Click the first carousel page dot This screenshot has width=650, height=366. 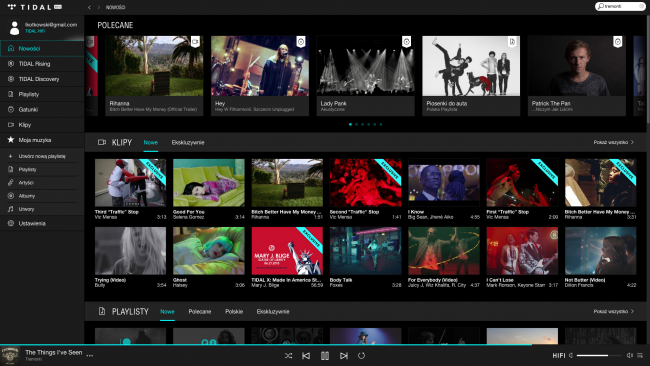coord(350,124)
